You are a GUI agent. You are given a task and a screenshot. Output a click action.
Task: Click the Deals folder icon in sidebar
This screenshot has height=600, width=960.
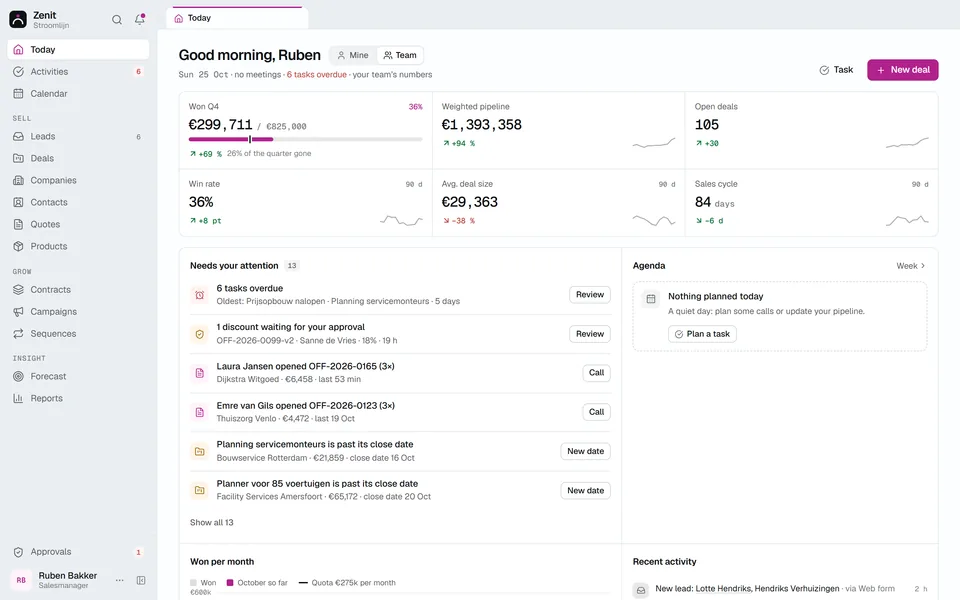tap(18, 159)
